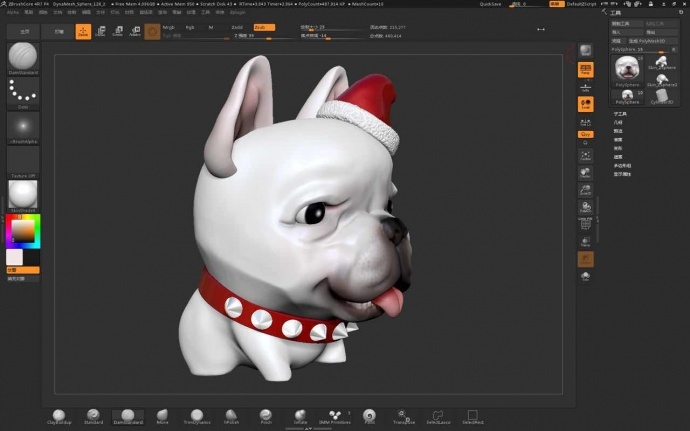Select the hPolish brush
The height and width of the screenshot is (431, 690).
(231, 416)
